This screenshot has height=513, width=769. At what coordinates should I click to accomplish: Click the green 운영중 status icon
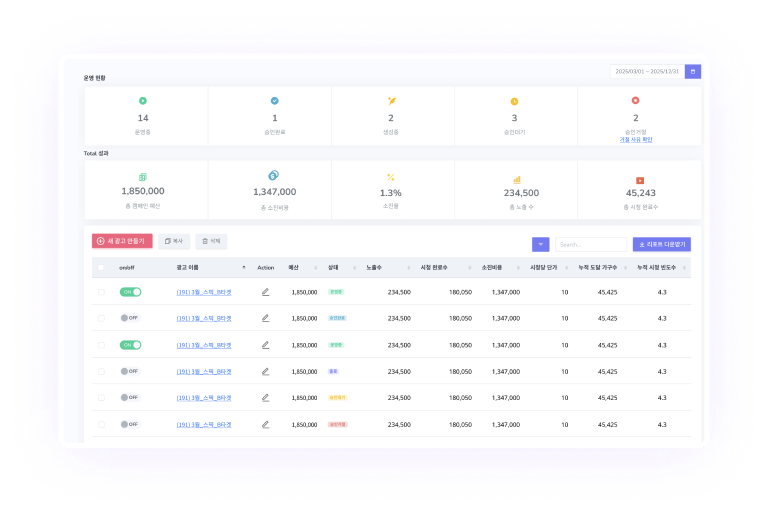click(x=143, y=101)
